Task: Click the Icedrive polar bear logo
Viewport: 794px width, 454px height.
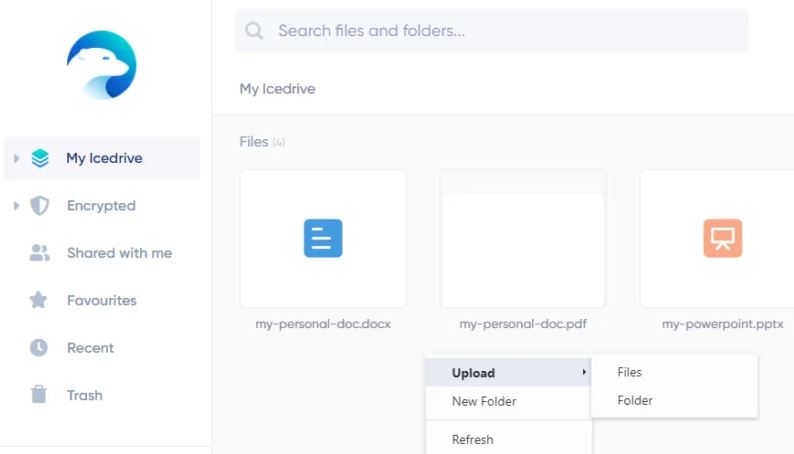Action: [x=101, y=65]
